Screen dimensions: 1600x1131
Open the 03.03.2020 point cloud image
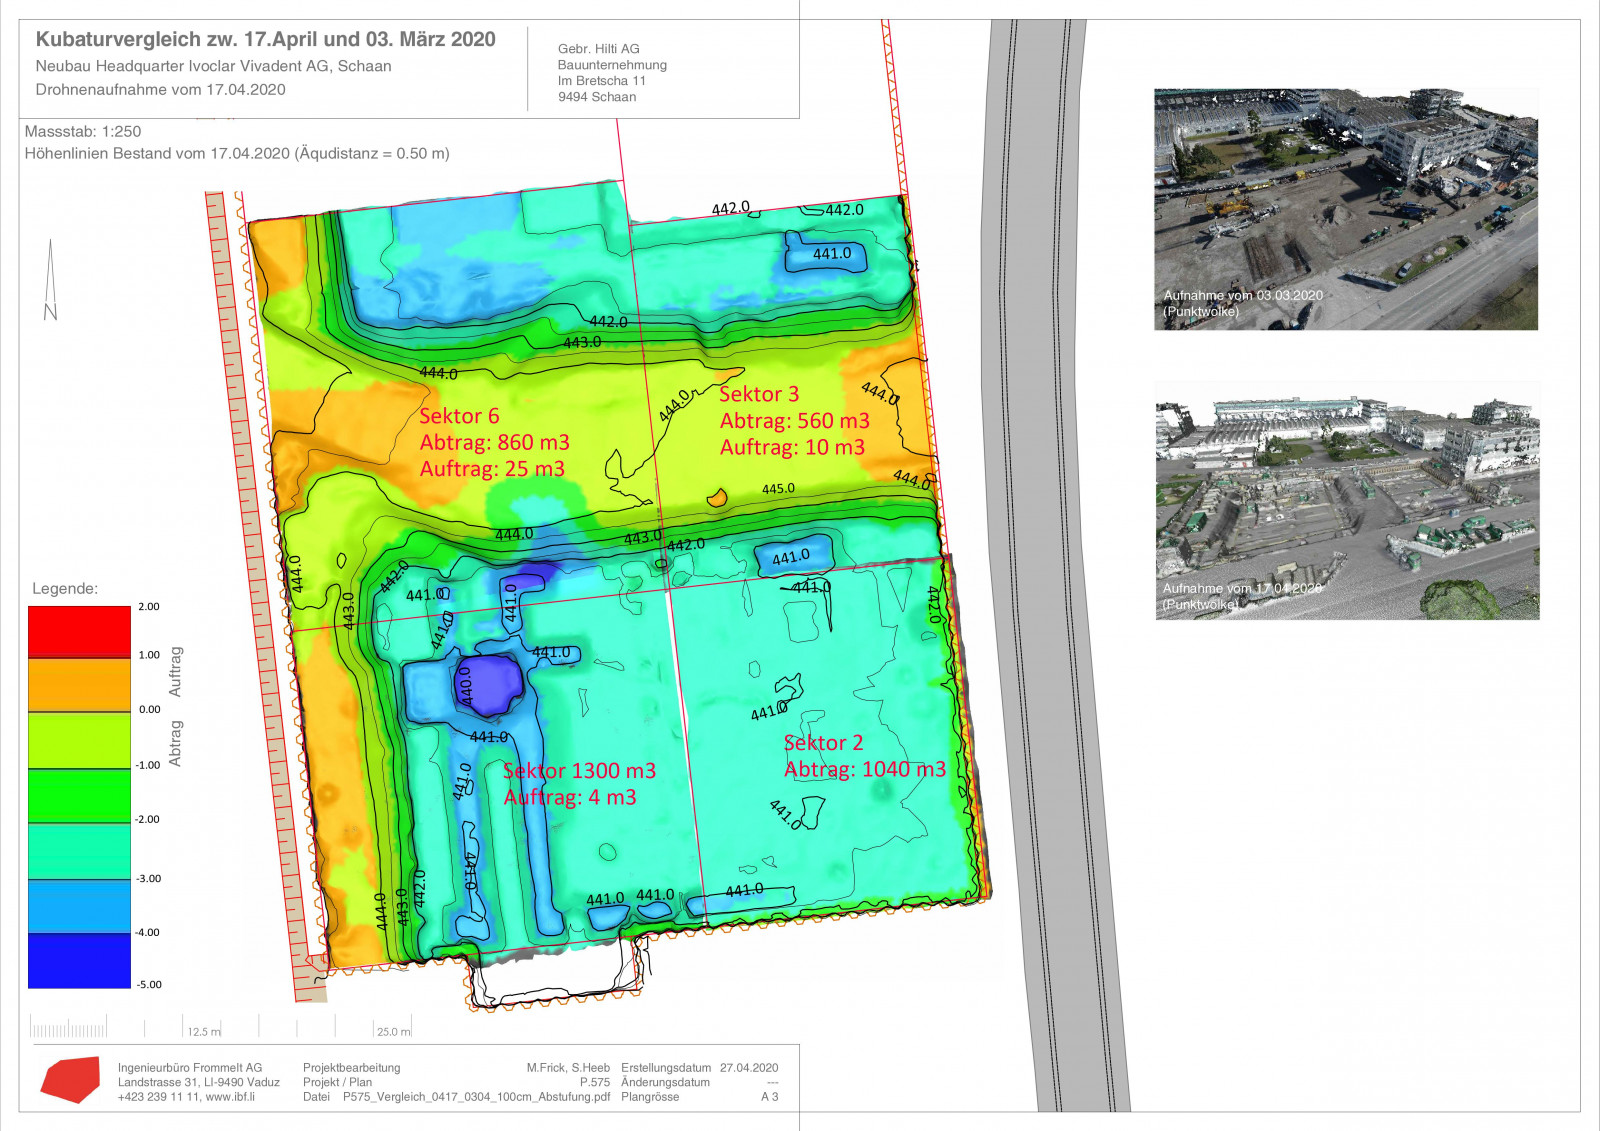point(1345,209)
